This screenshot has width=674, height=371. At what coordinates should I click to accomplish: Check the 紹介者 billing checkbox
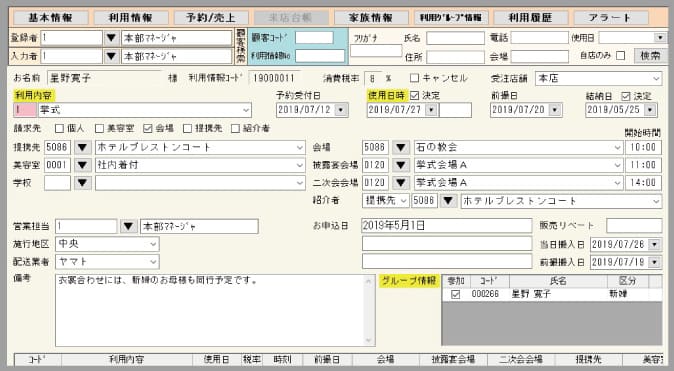click(235, 129)
